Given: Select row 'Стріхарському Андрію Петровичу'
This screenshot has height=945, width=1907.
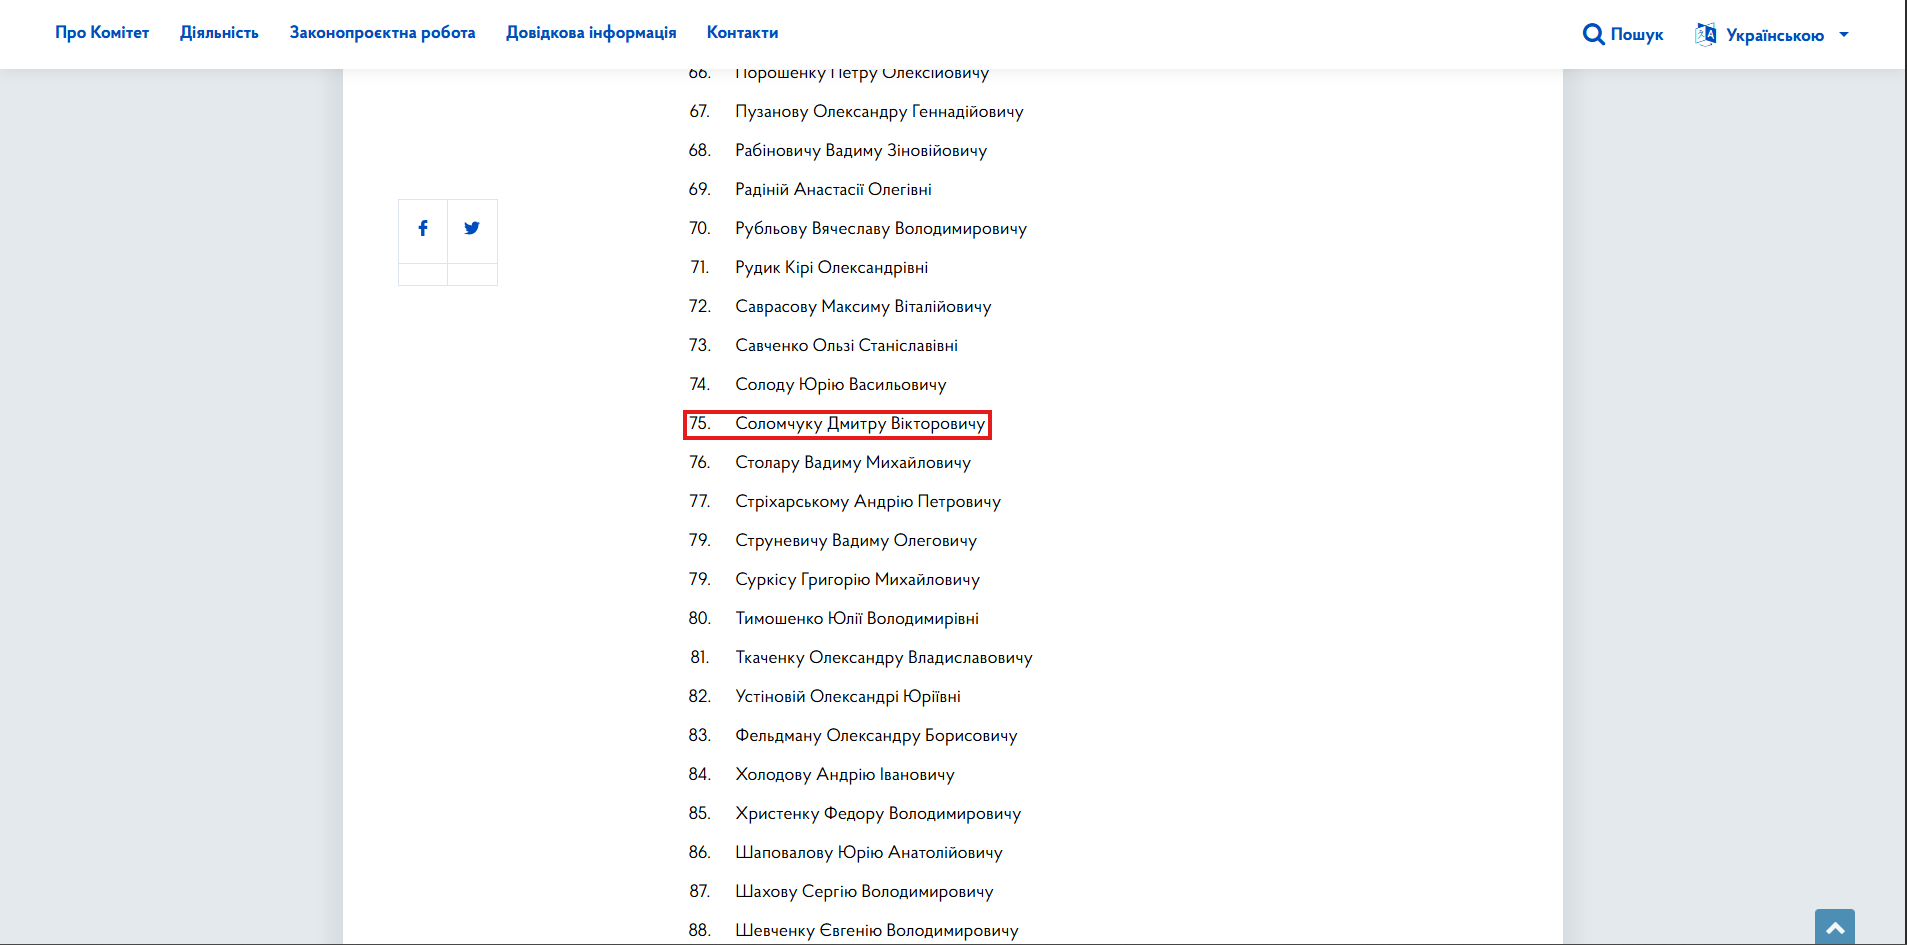Looking at the screenshot, I should click(x=868, y=502).
